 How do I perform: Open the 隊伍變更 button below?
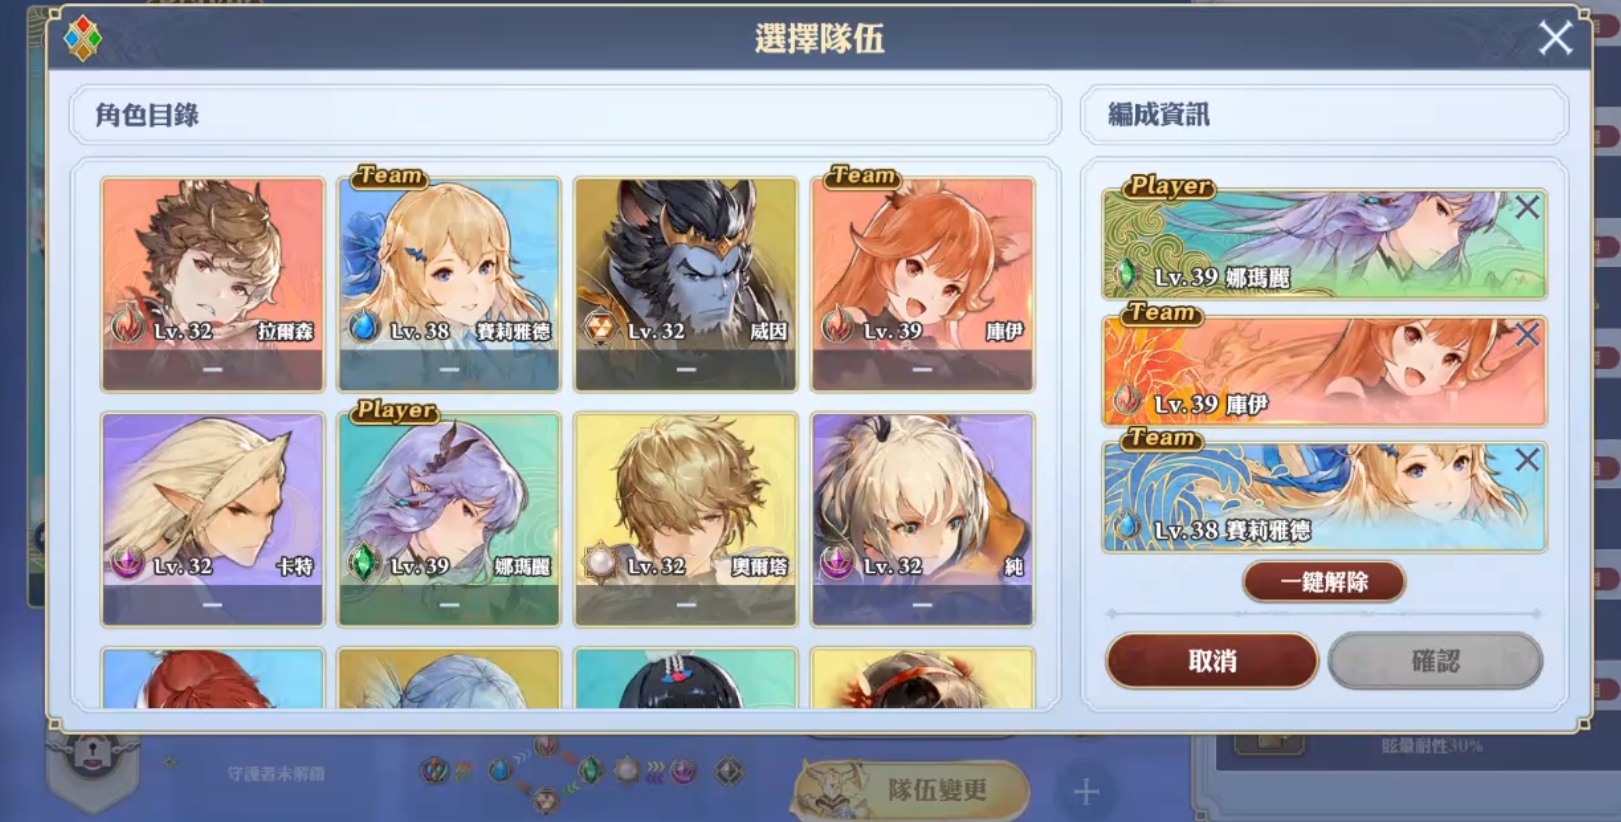coord(912,790)
